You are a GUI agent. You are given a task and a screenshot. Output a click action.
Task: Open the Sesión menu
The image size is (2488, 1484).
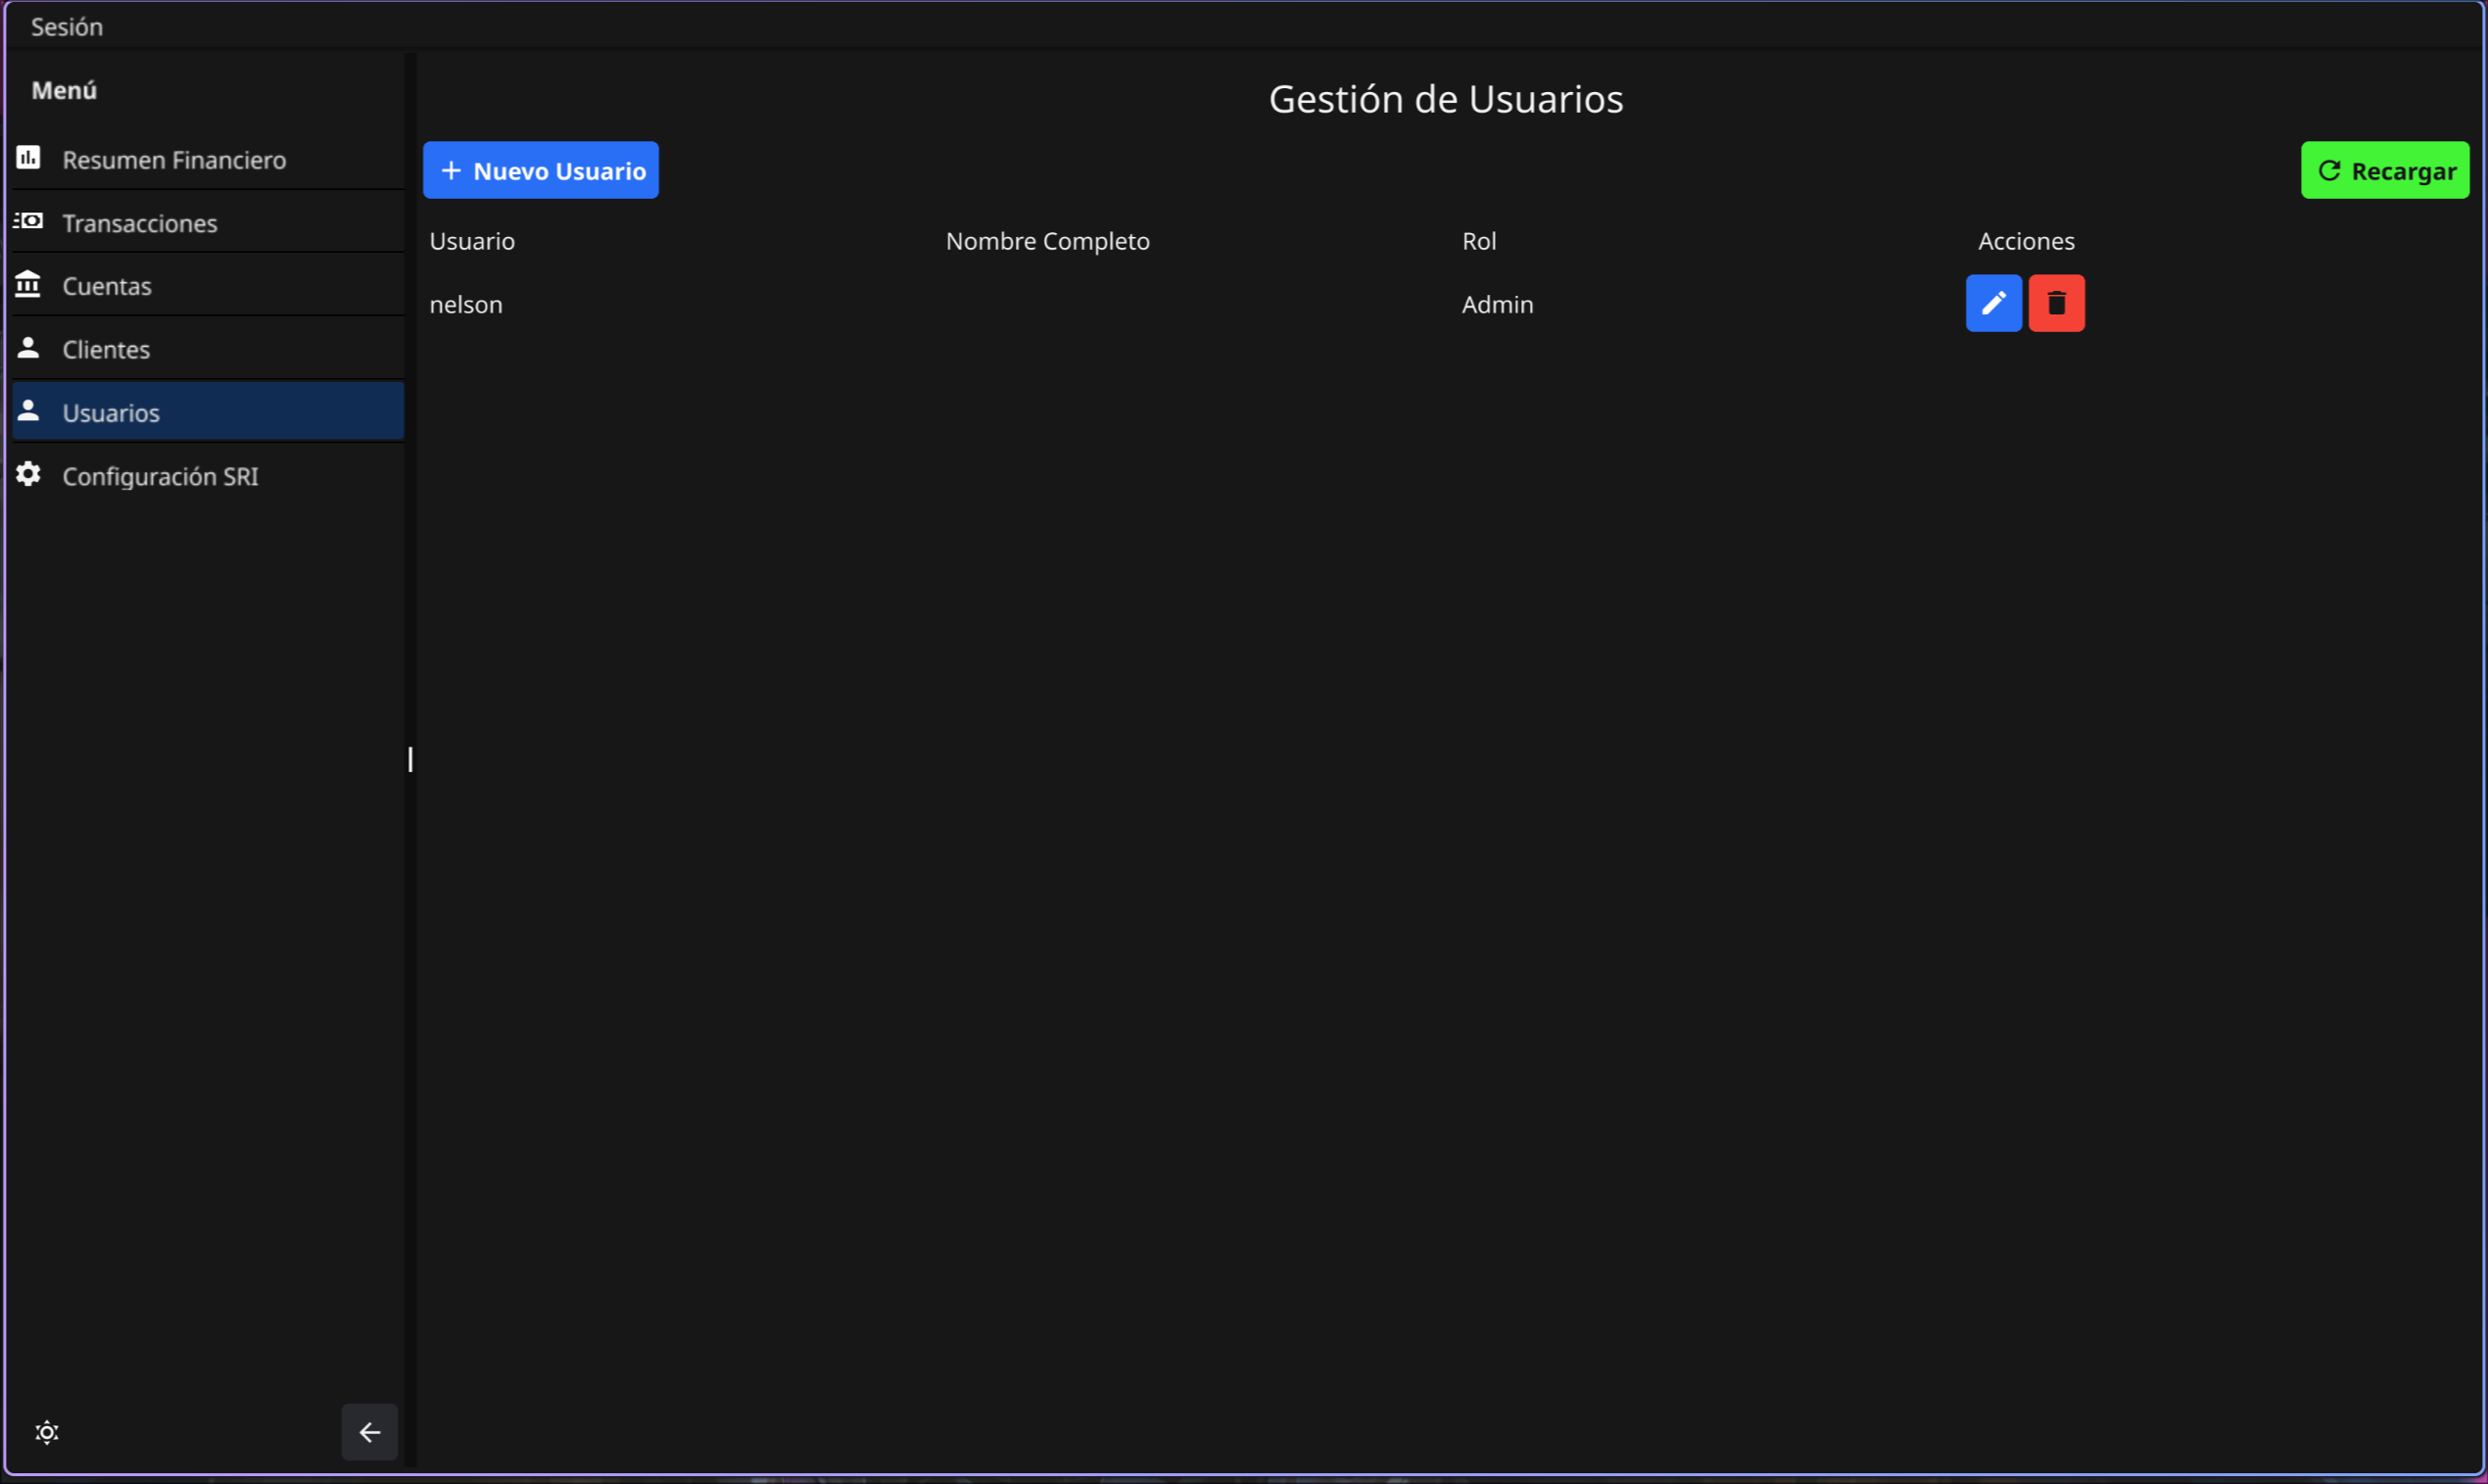[x=66, y=27]
